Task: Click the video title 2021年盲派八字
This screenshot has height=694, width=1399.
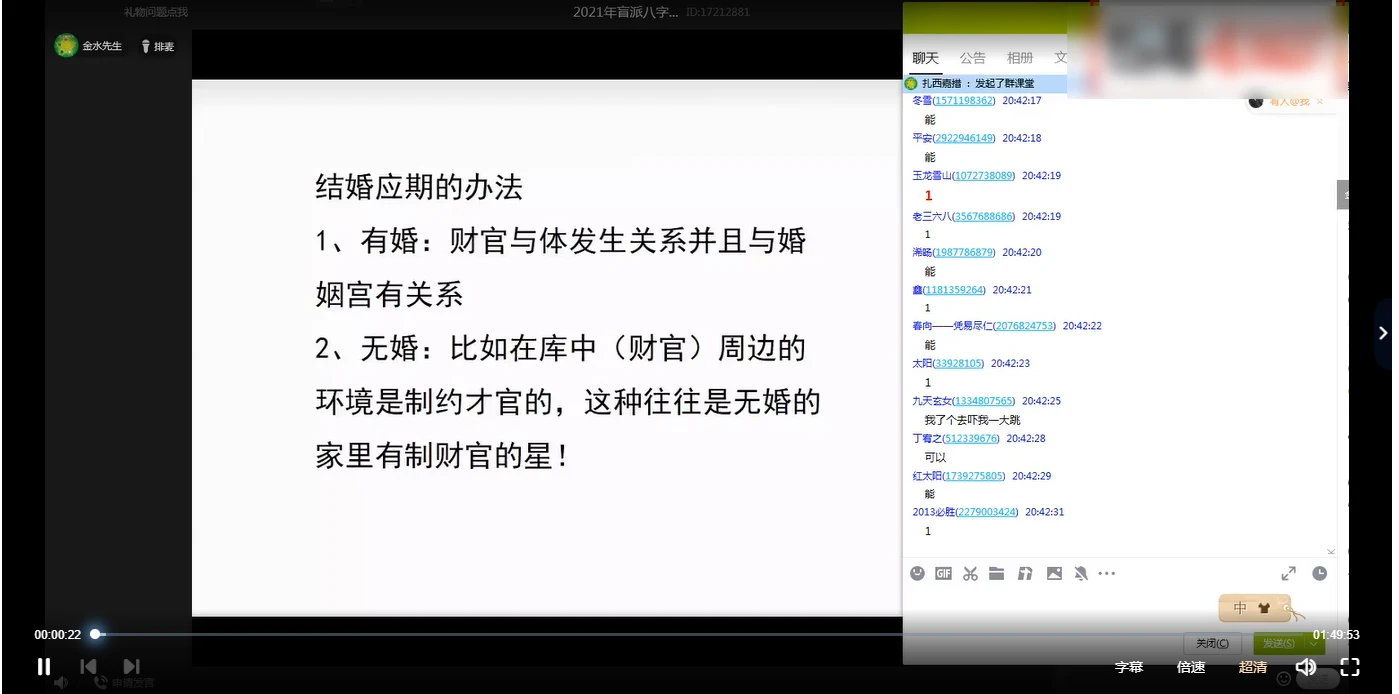Action: (626, 12)
